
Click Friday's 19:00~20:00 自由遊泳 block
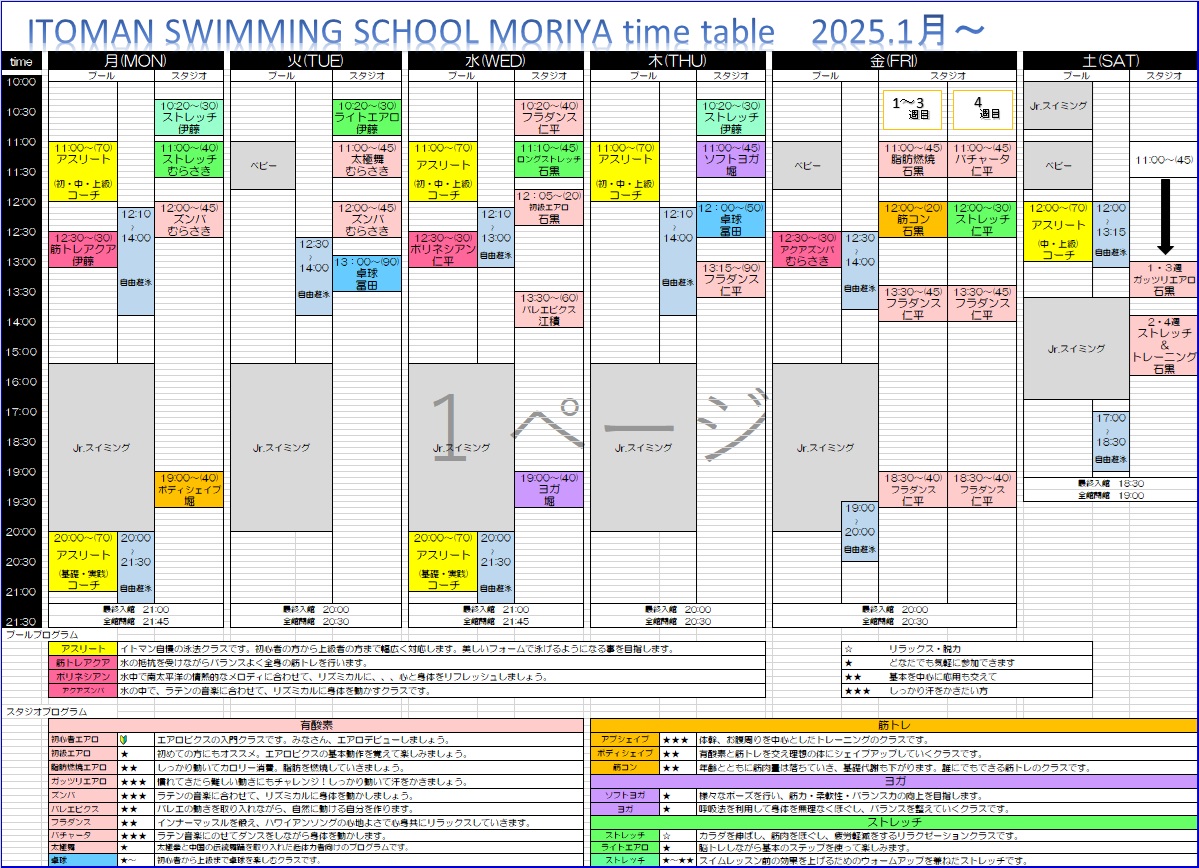[x=860, y=532]
